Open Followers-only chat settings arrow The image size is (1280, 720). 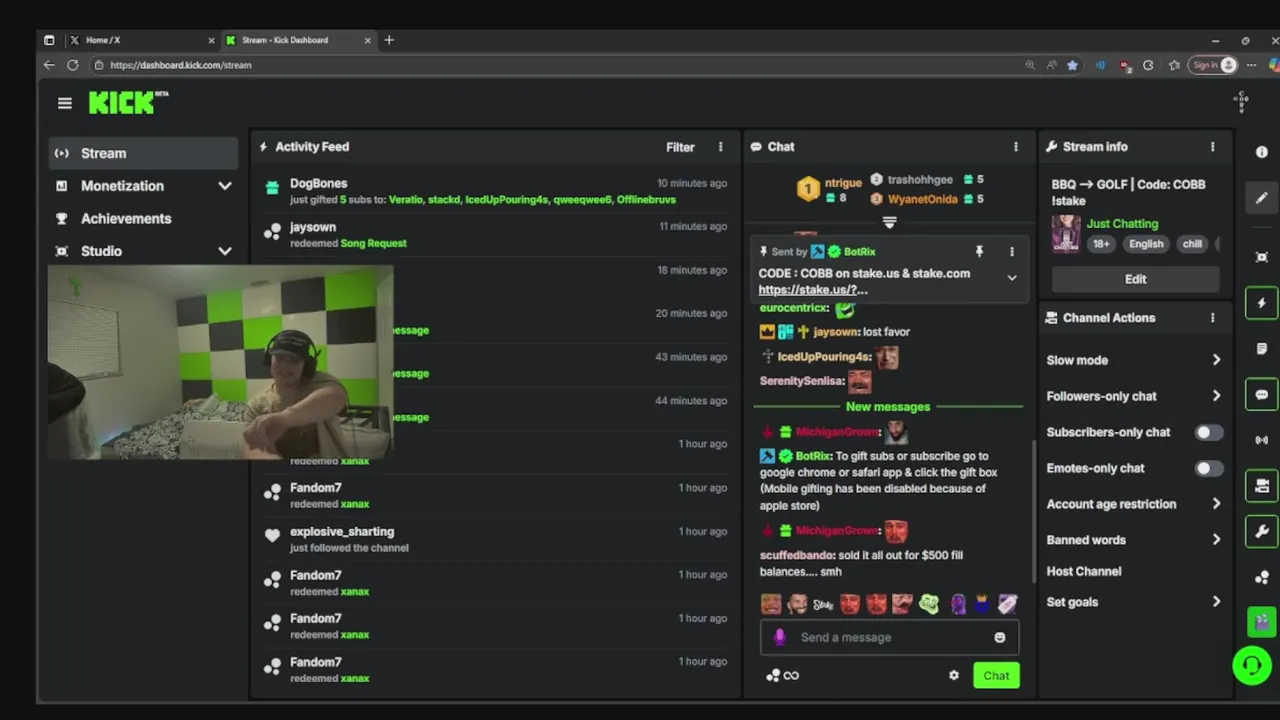[1216, 396]
